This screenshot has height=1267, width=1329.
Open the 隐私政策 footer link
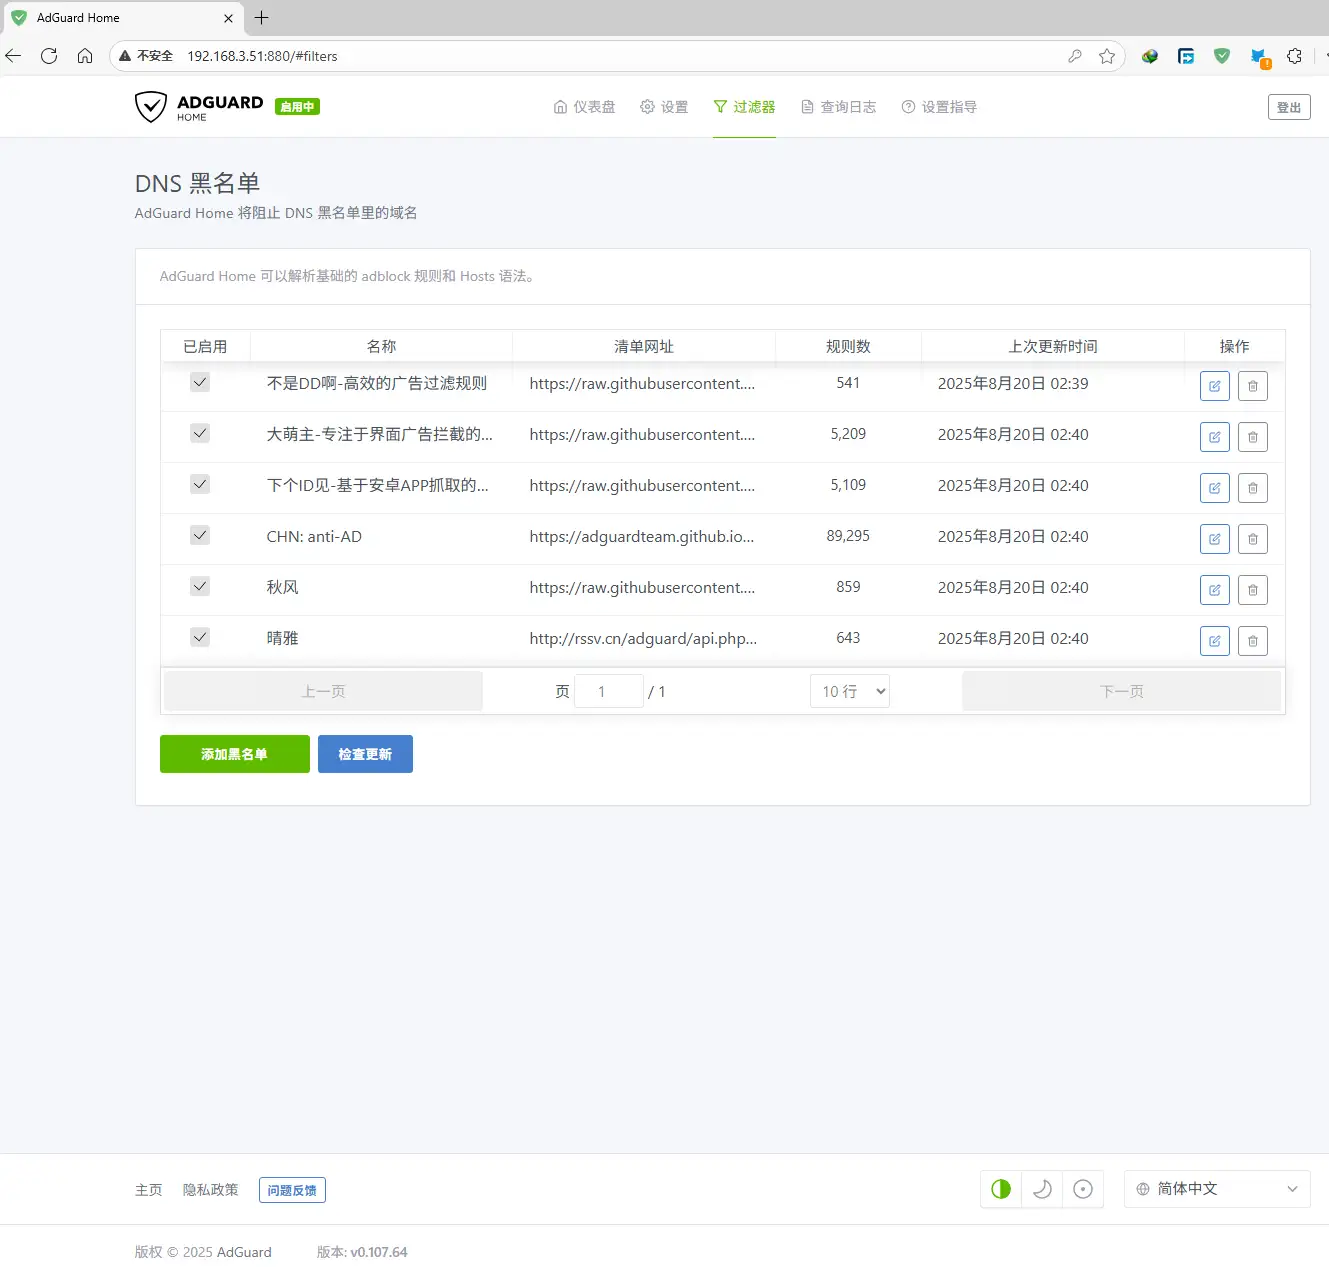(x=210, y=1189)
